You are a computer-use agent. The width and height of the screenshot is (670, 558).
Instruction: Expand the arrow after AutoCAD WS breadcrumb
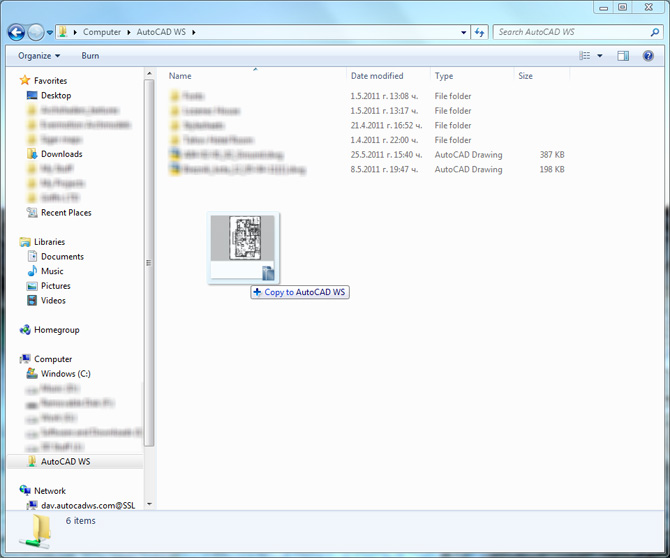coord(194,32)
